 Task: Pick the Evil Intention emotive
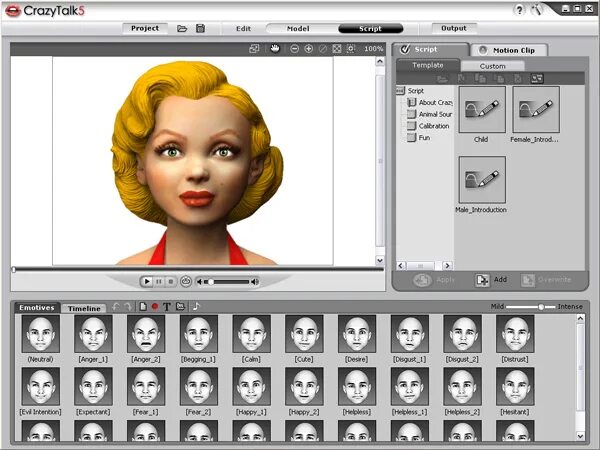[x=41, y=386]
